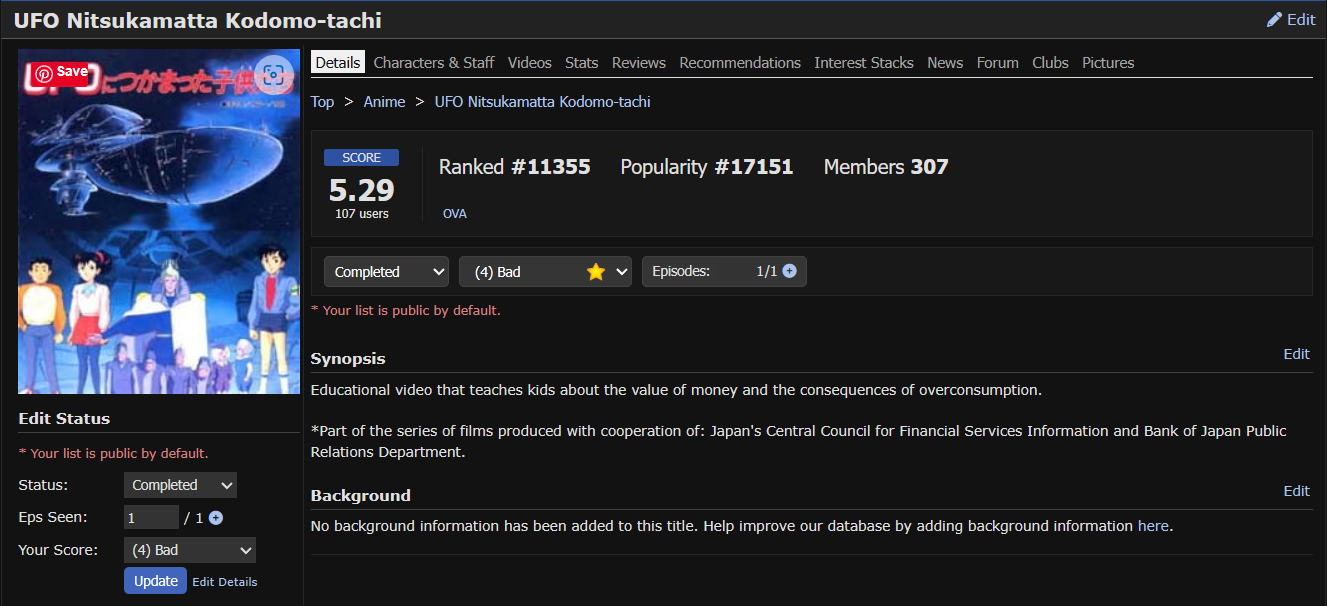Click the blue SCORE label

point(361,158)
